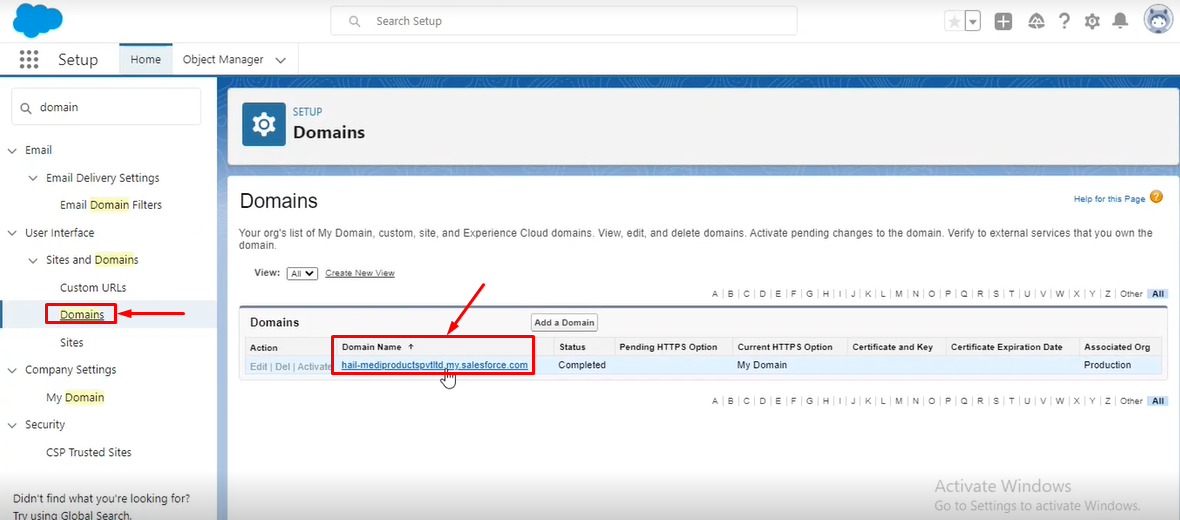Click the Create New View link
The image size is (1180, 520).
pyautogui.click(x=360, y=273)
